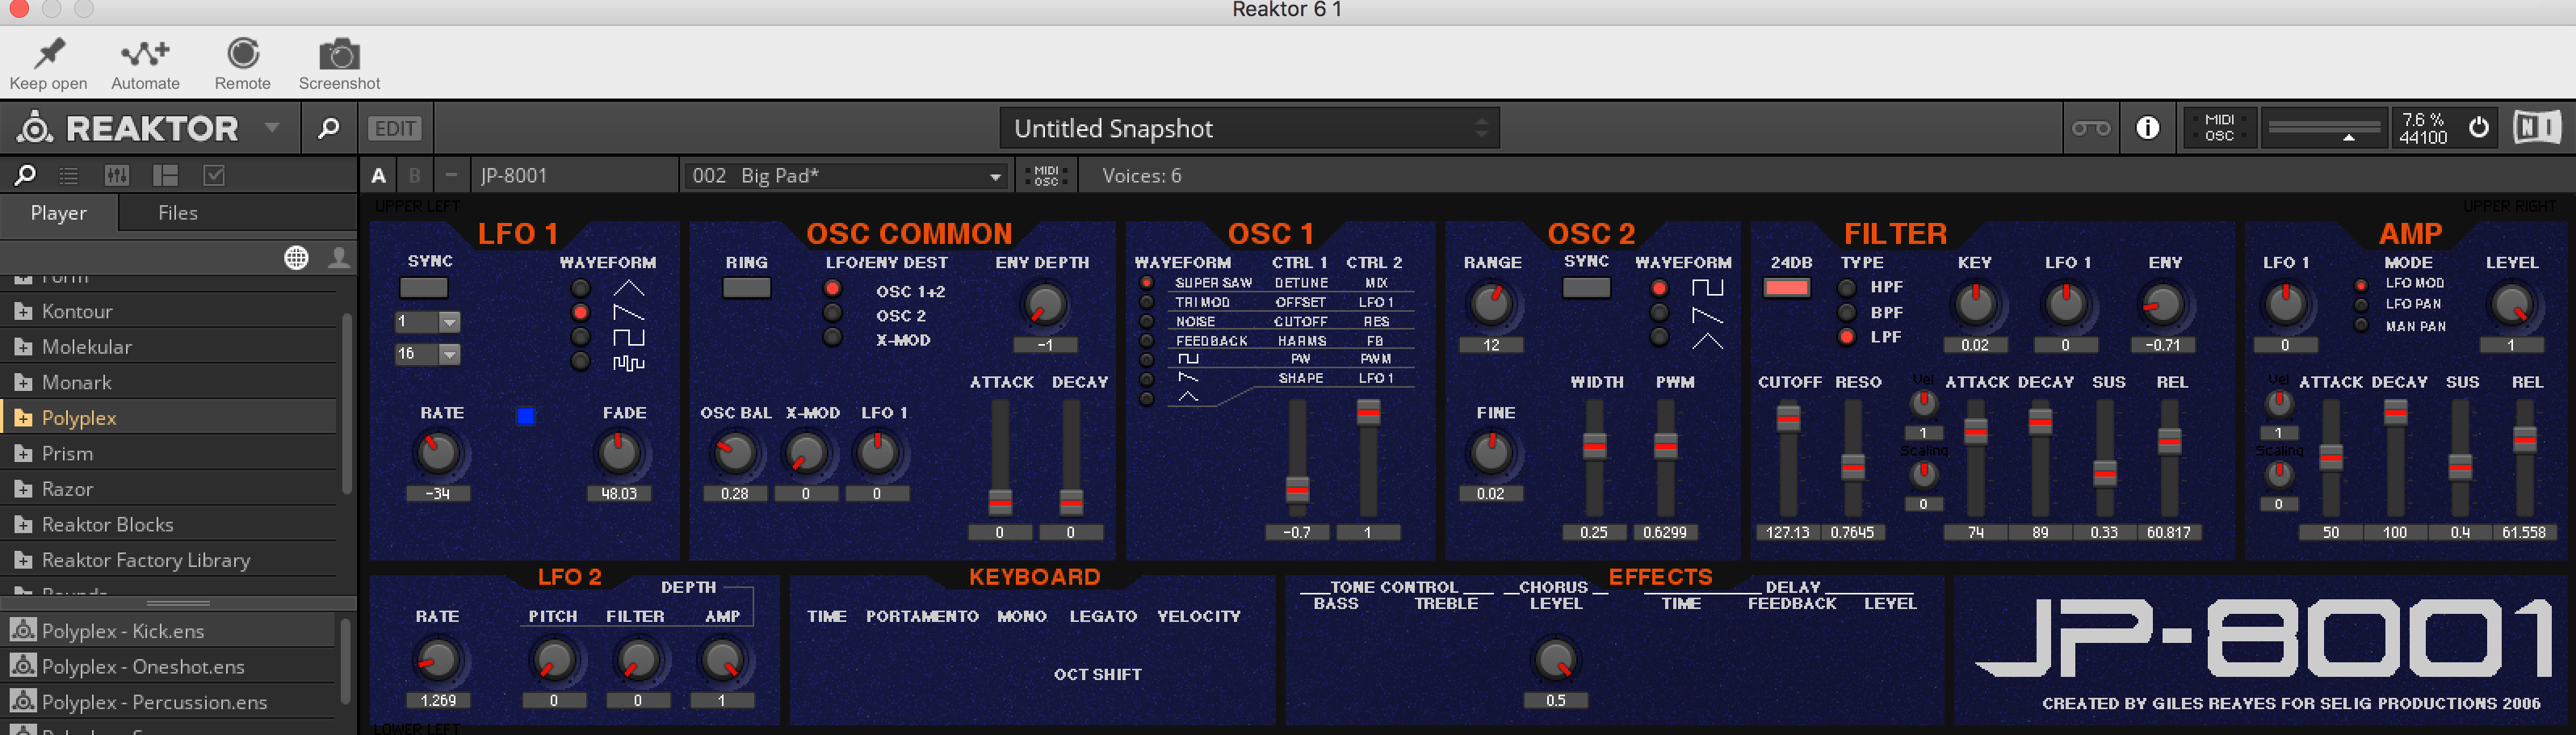Image resolution: width=2576 pixels, height=735 pixels.
Task: Click the CHORUS LEVEL knob
Action: click(1556, 660)
